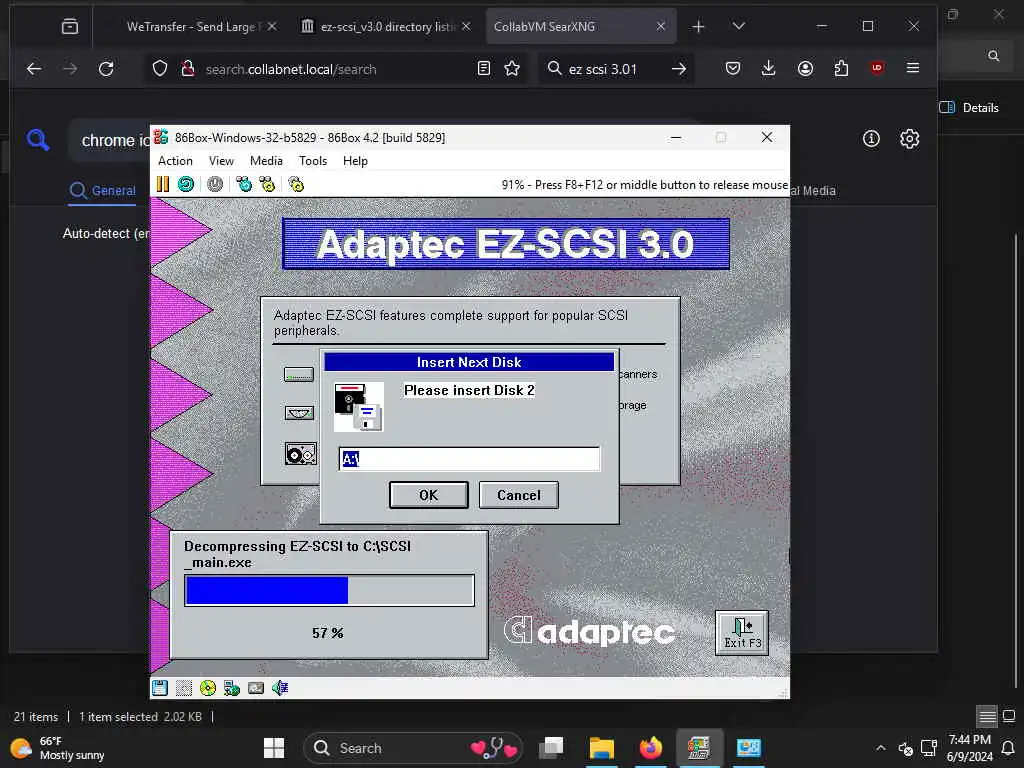Click the Firefox address bar URL

(291, 69)
